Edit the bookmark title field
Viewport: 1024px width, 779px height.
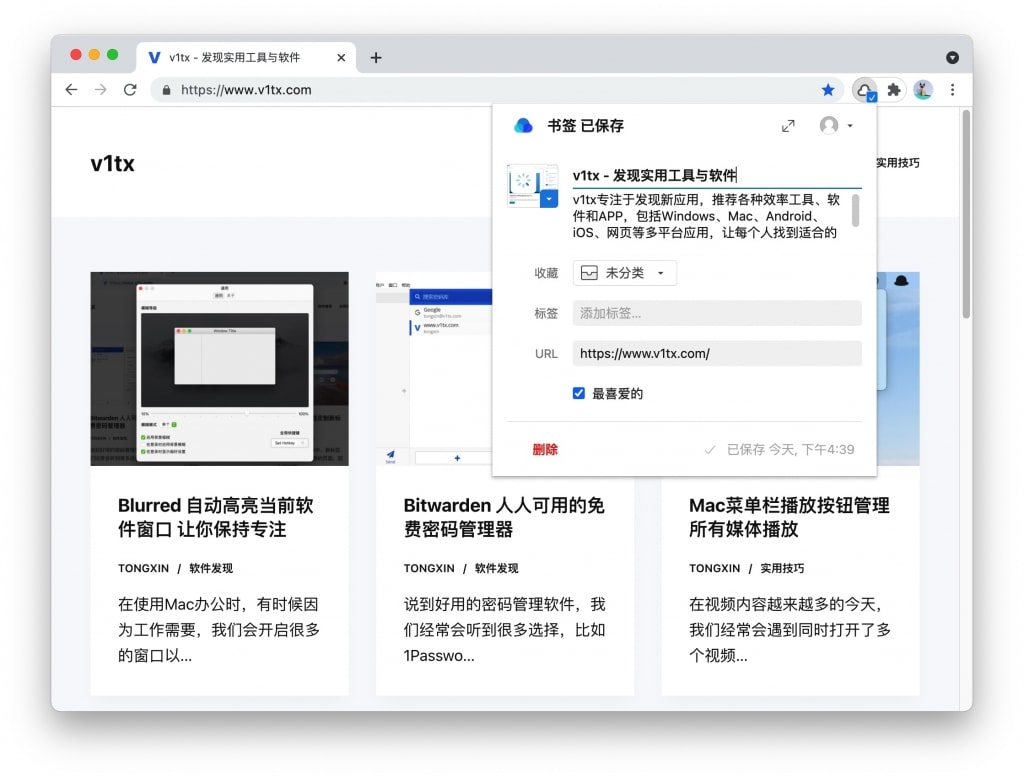point(716,175)
